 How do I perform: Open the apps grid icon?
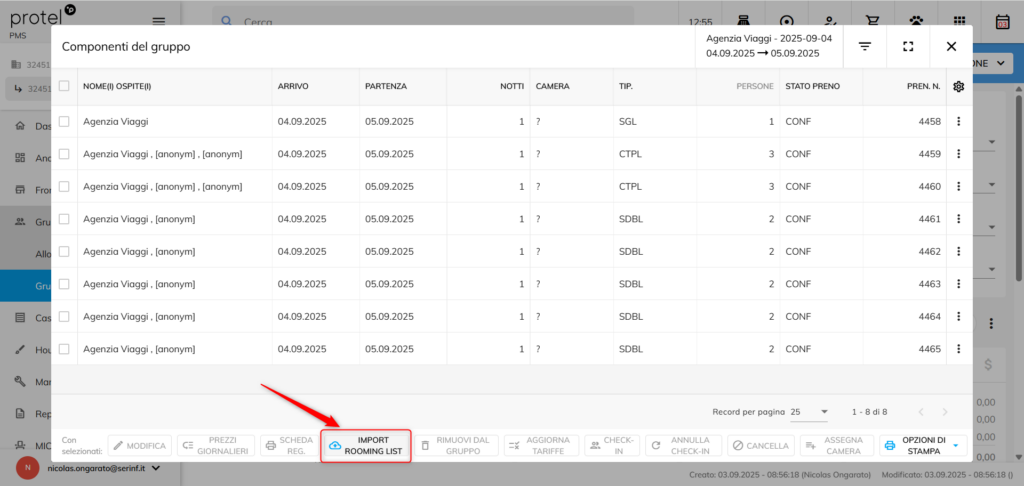[x=959, y=21]
